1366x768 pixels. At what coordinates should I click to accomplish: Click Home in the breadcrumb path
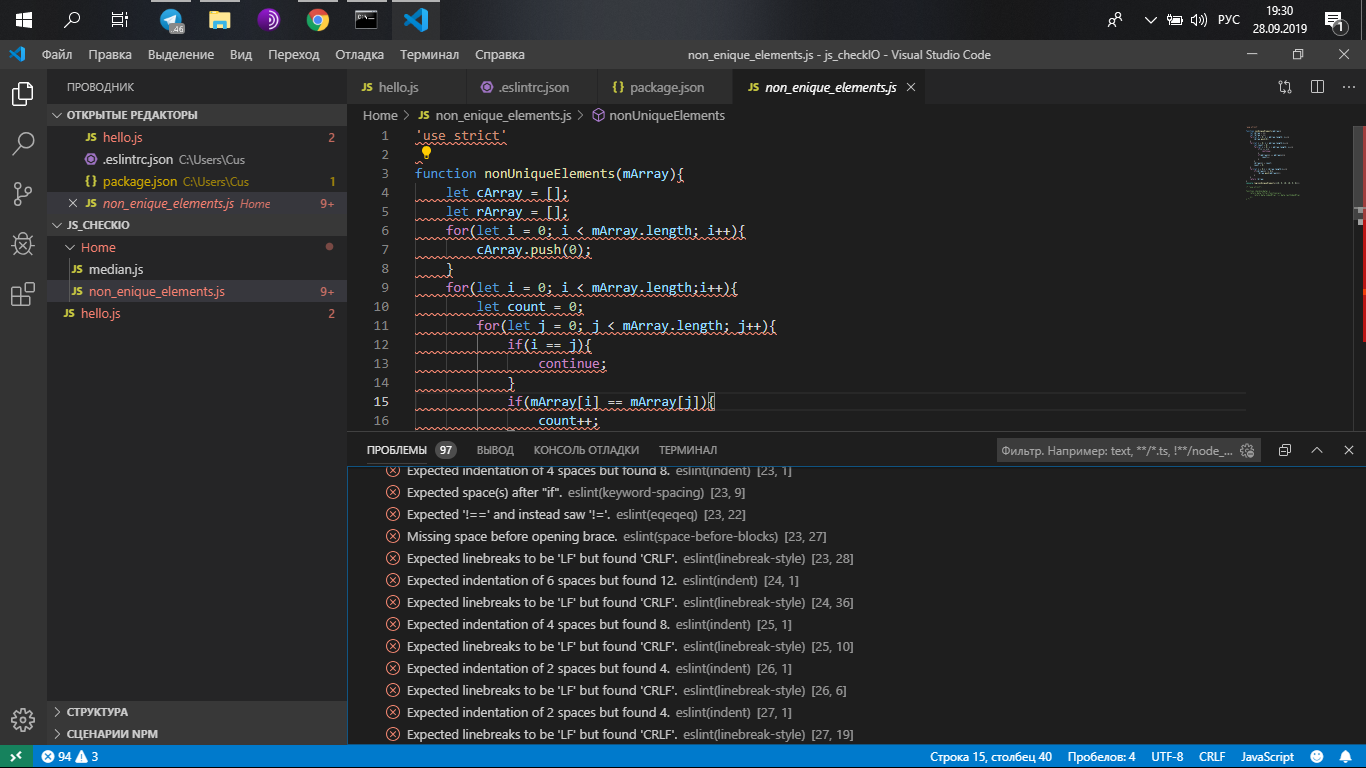[380, 115]
